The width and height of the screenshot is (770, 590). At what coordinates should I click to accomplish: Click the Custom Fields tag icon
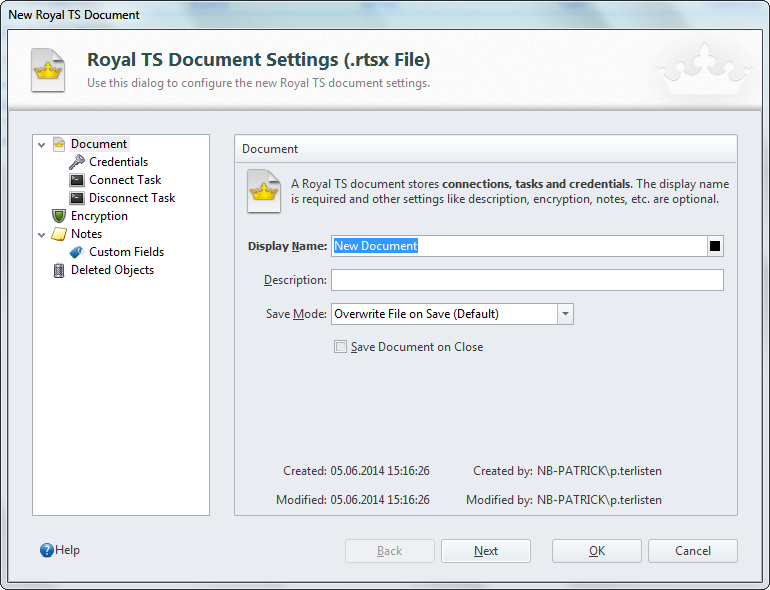pos(77,252)
